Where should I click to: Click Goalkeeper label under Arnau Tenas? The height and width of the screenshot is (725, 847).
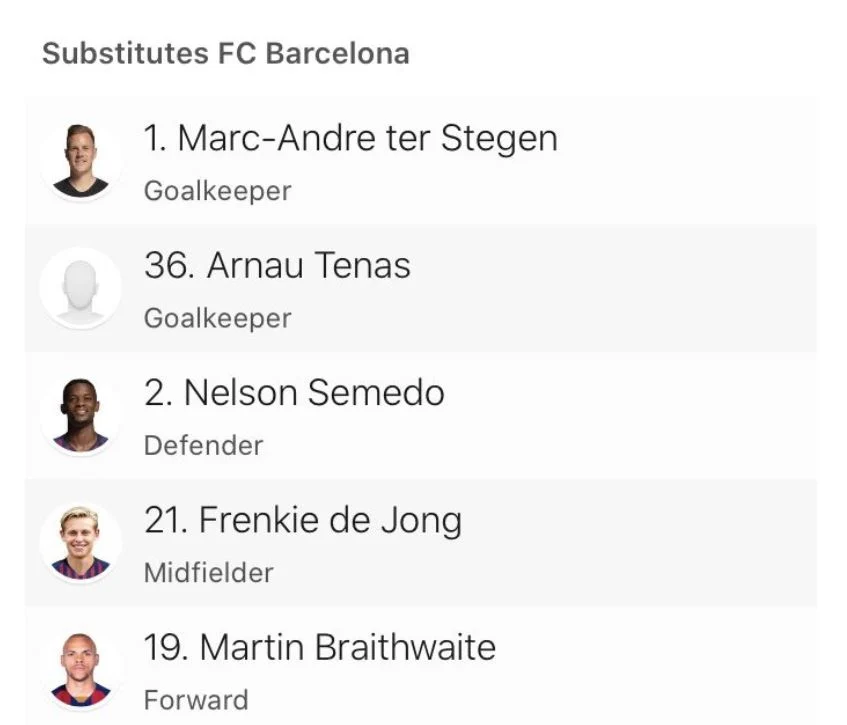[218, 318]
